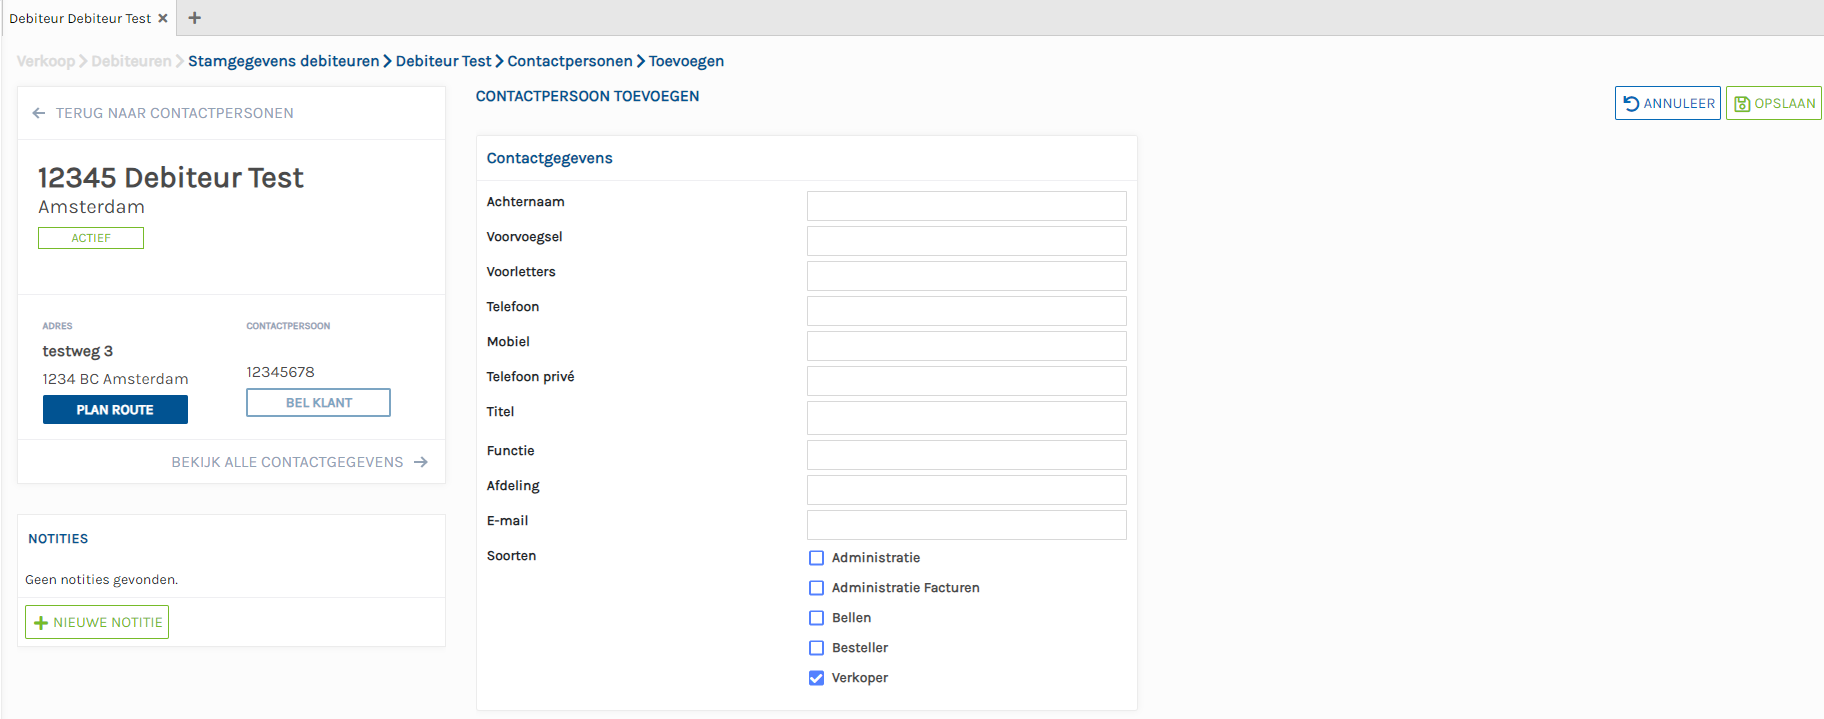Image resolution: width=1824 pixels, height=719 pixels.
Task: Focus the Achternaam input field
Action: [x=966, y=206]
